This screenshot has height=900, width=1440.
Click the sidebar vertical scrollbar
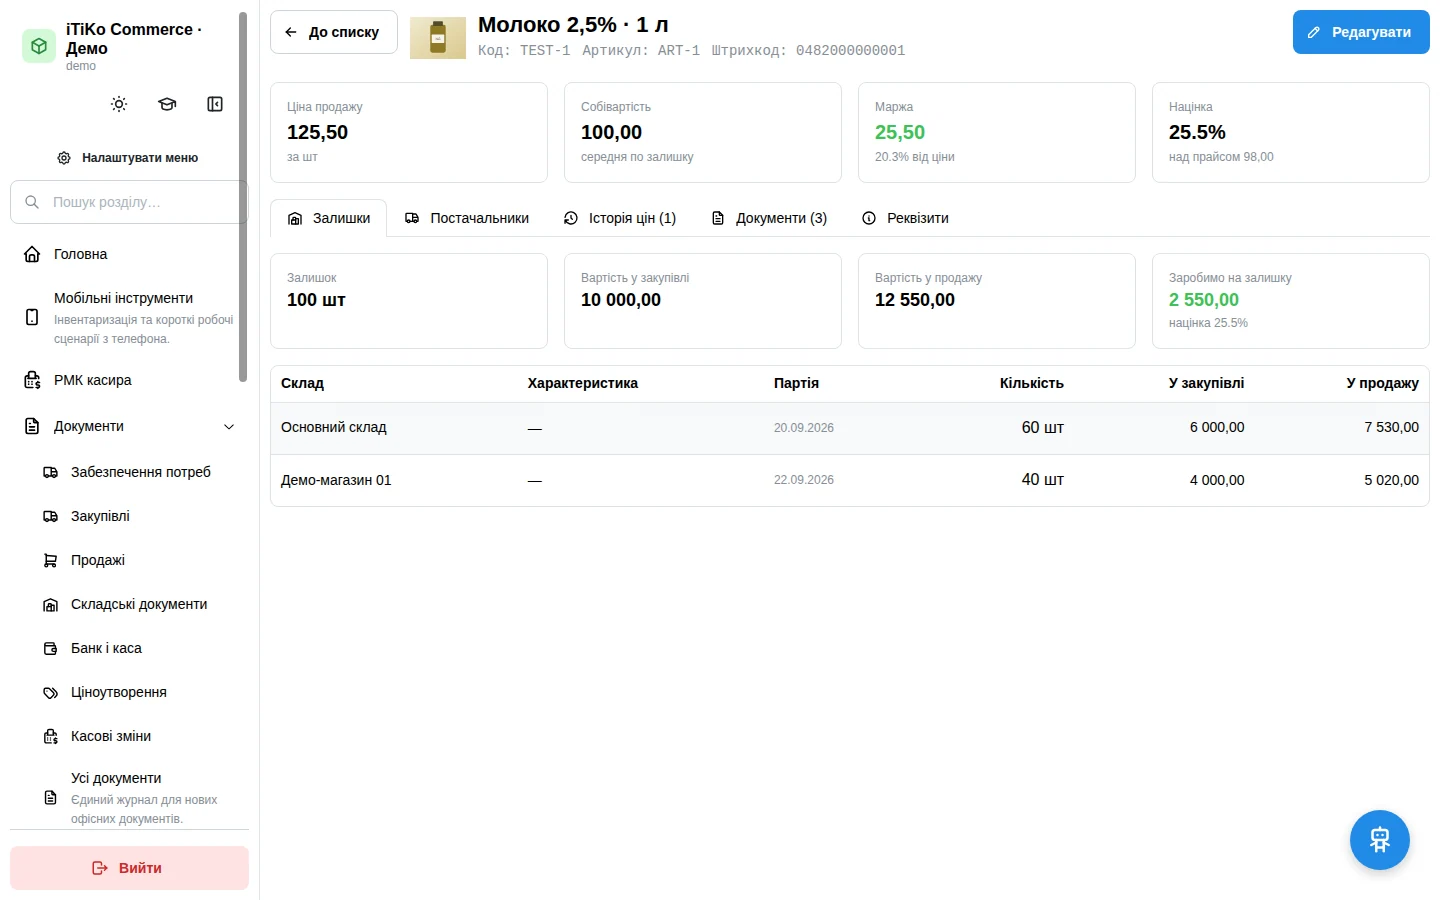pos(243,197)
